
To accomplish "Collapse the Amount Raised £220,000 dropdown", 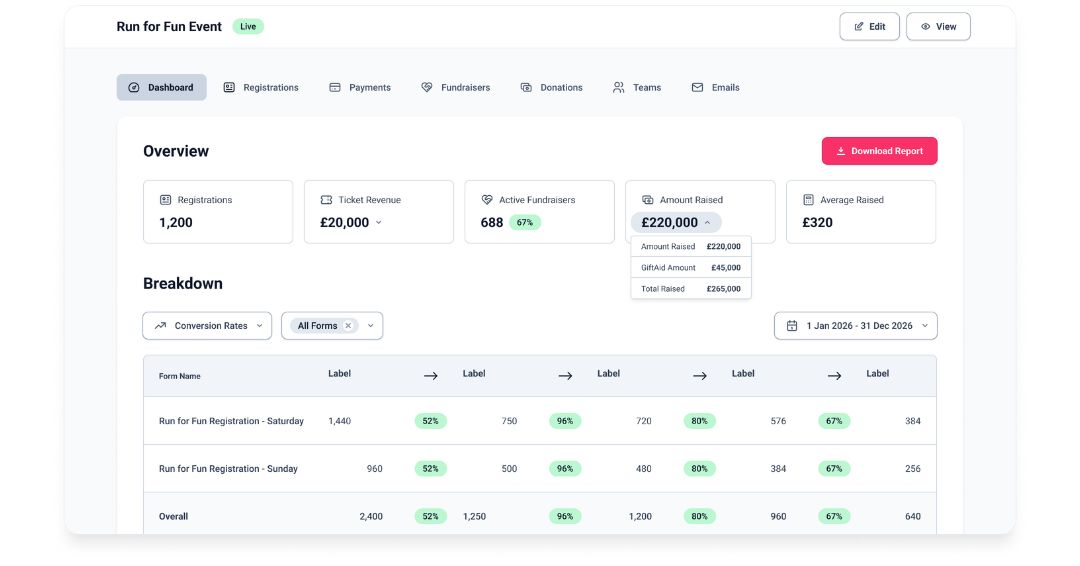I will click(x=676, y=222).
